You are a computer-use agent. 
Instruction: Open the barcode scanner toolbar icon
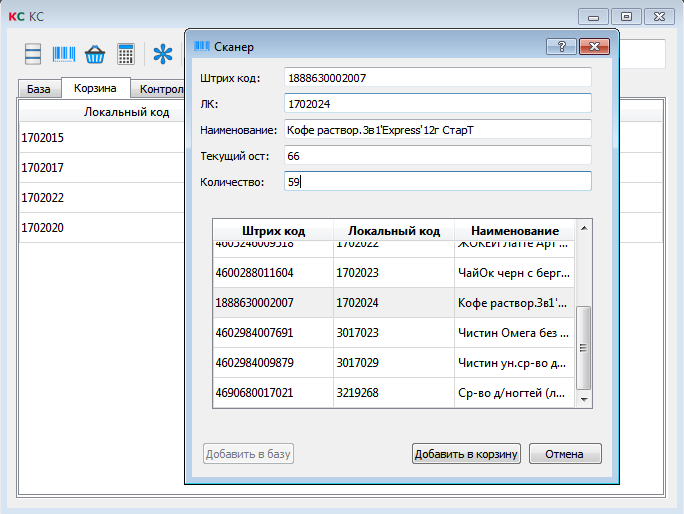click(x=64, y=54)
